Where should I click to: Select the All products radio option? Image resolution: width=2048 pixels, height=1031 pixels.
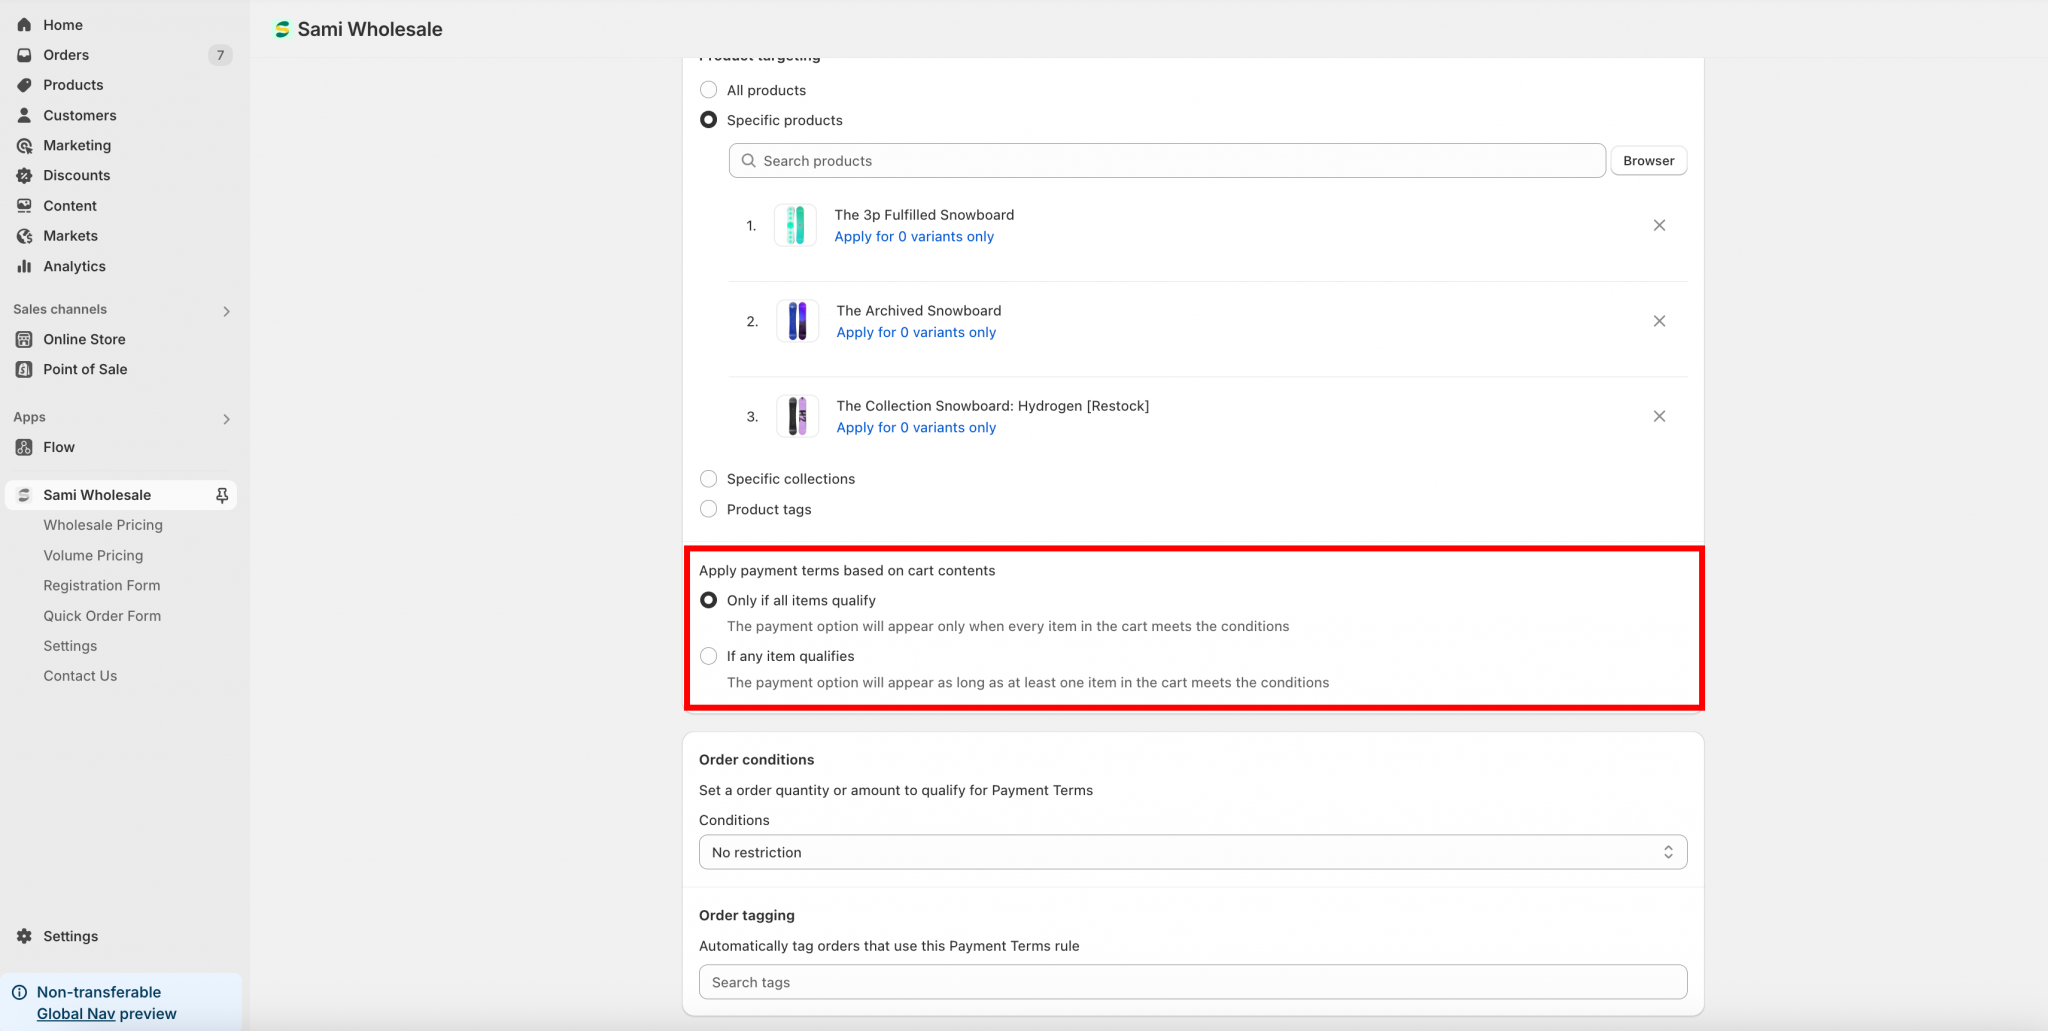click(x=709, y=90)
